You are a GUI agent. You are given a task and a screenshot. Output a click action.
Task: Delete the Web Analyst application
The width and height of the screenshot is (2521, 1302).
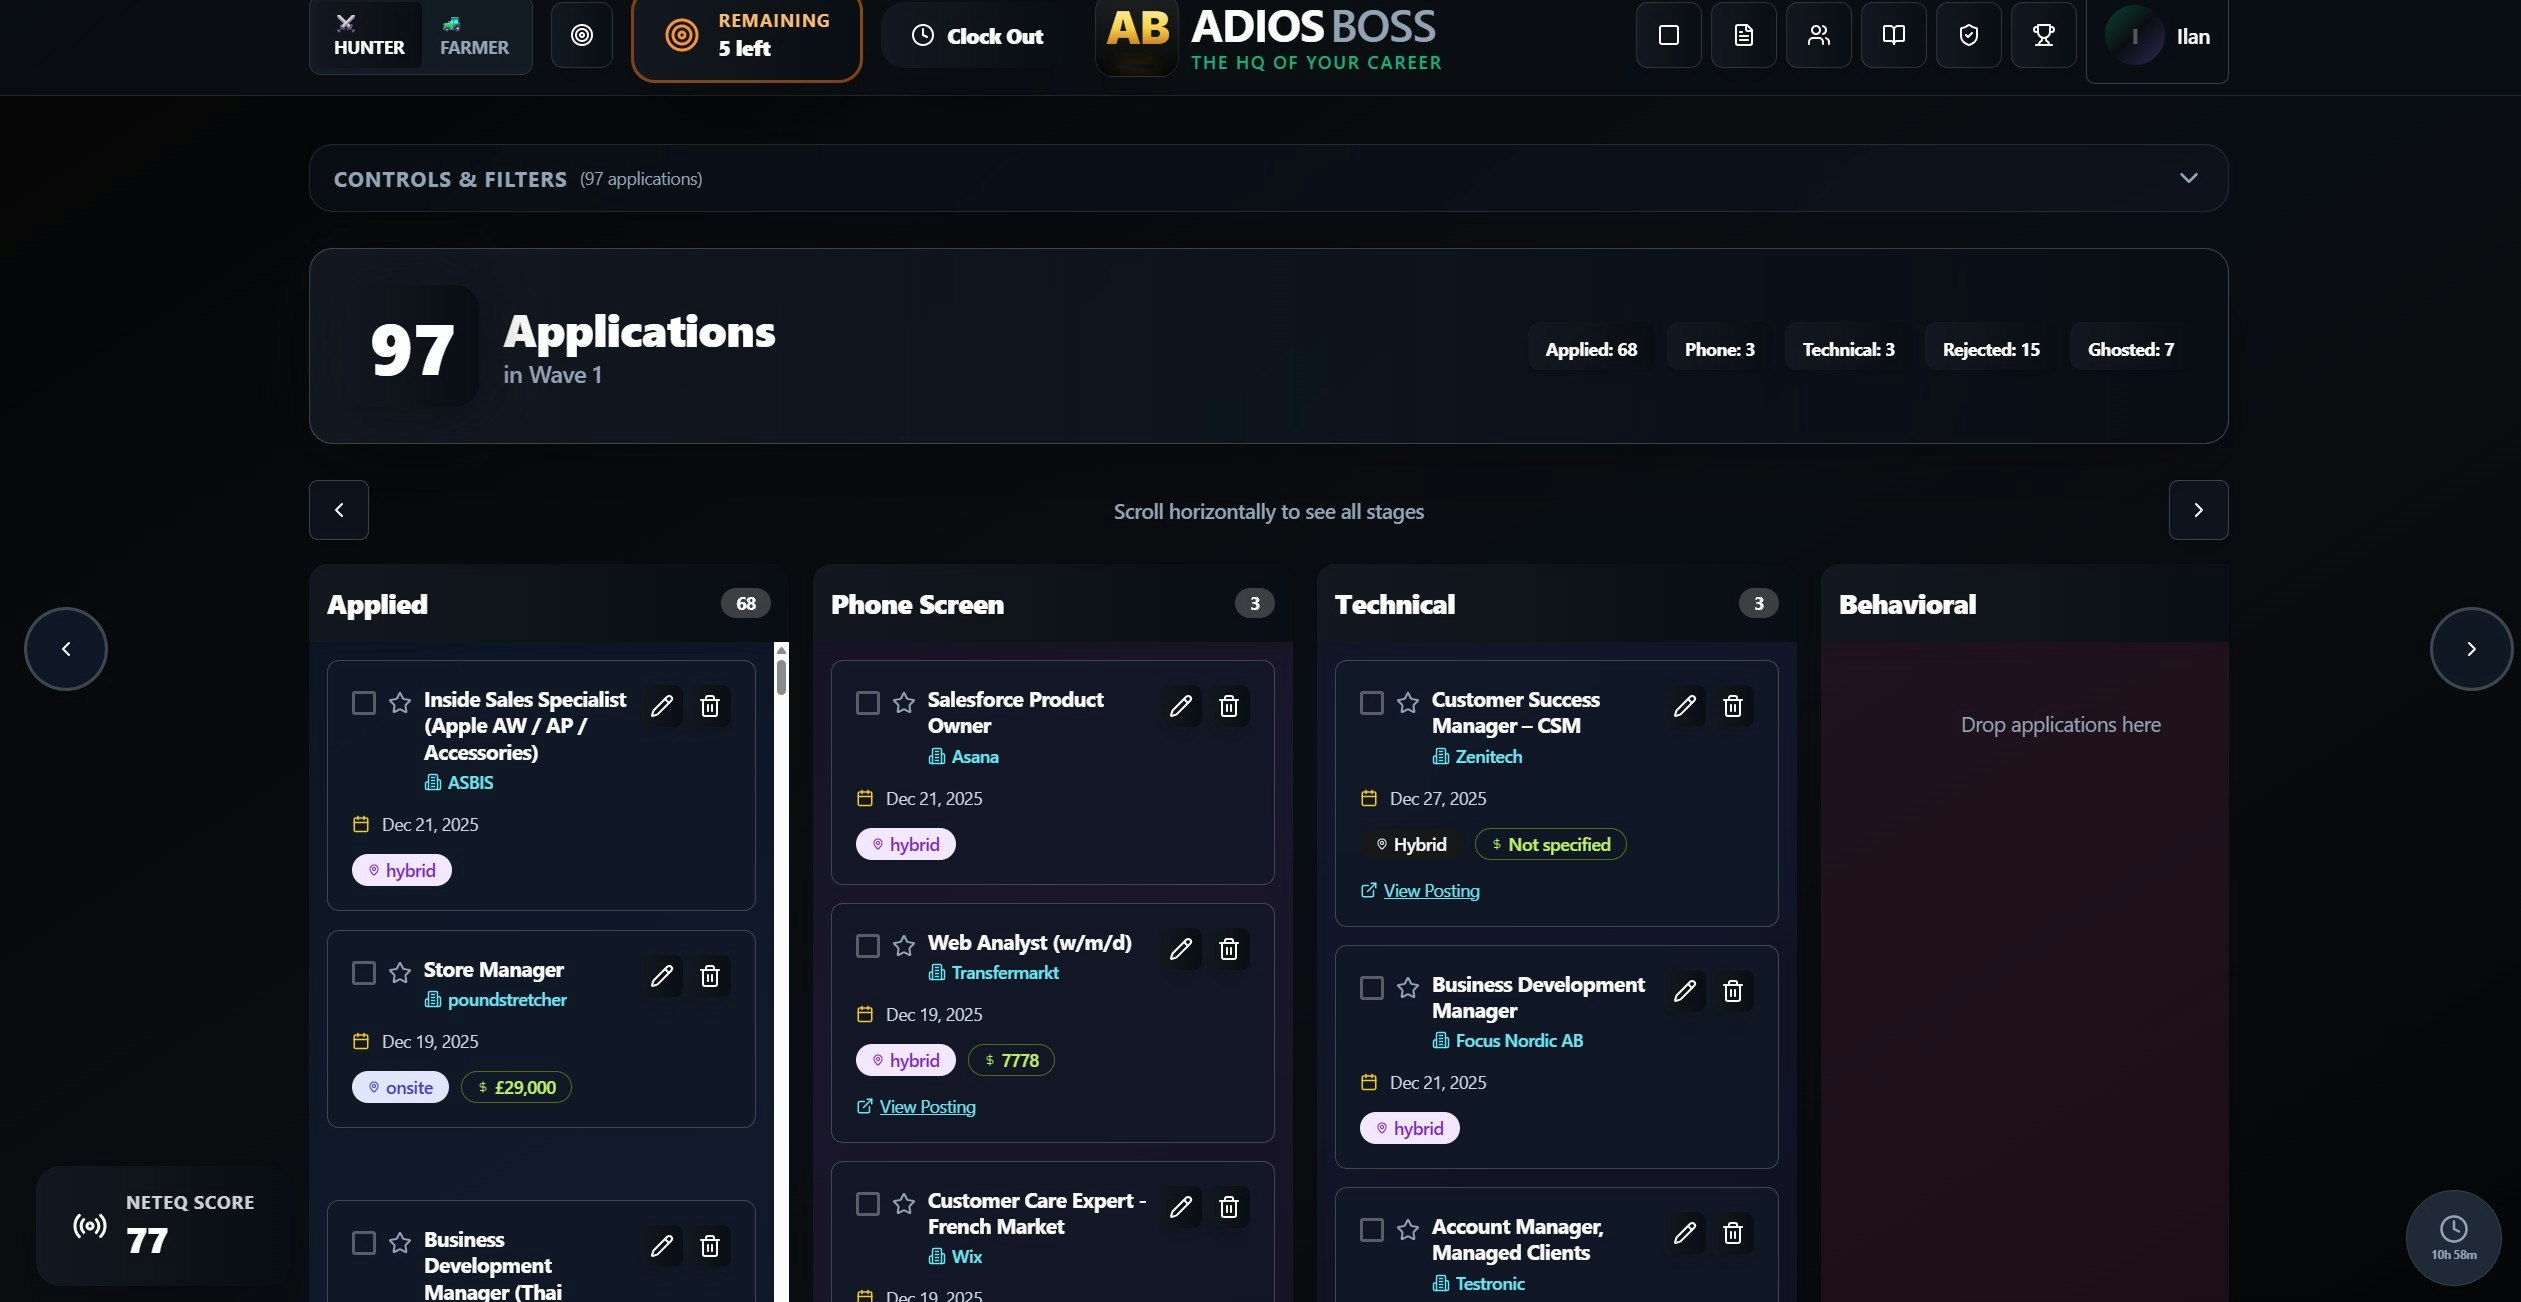(1229, 949)
